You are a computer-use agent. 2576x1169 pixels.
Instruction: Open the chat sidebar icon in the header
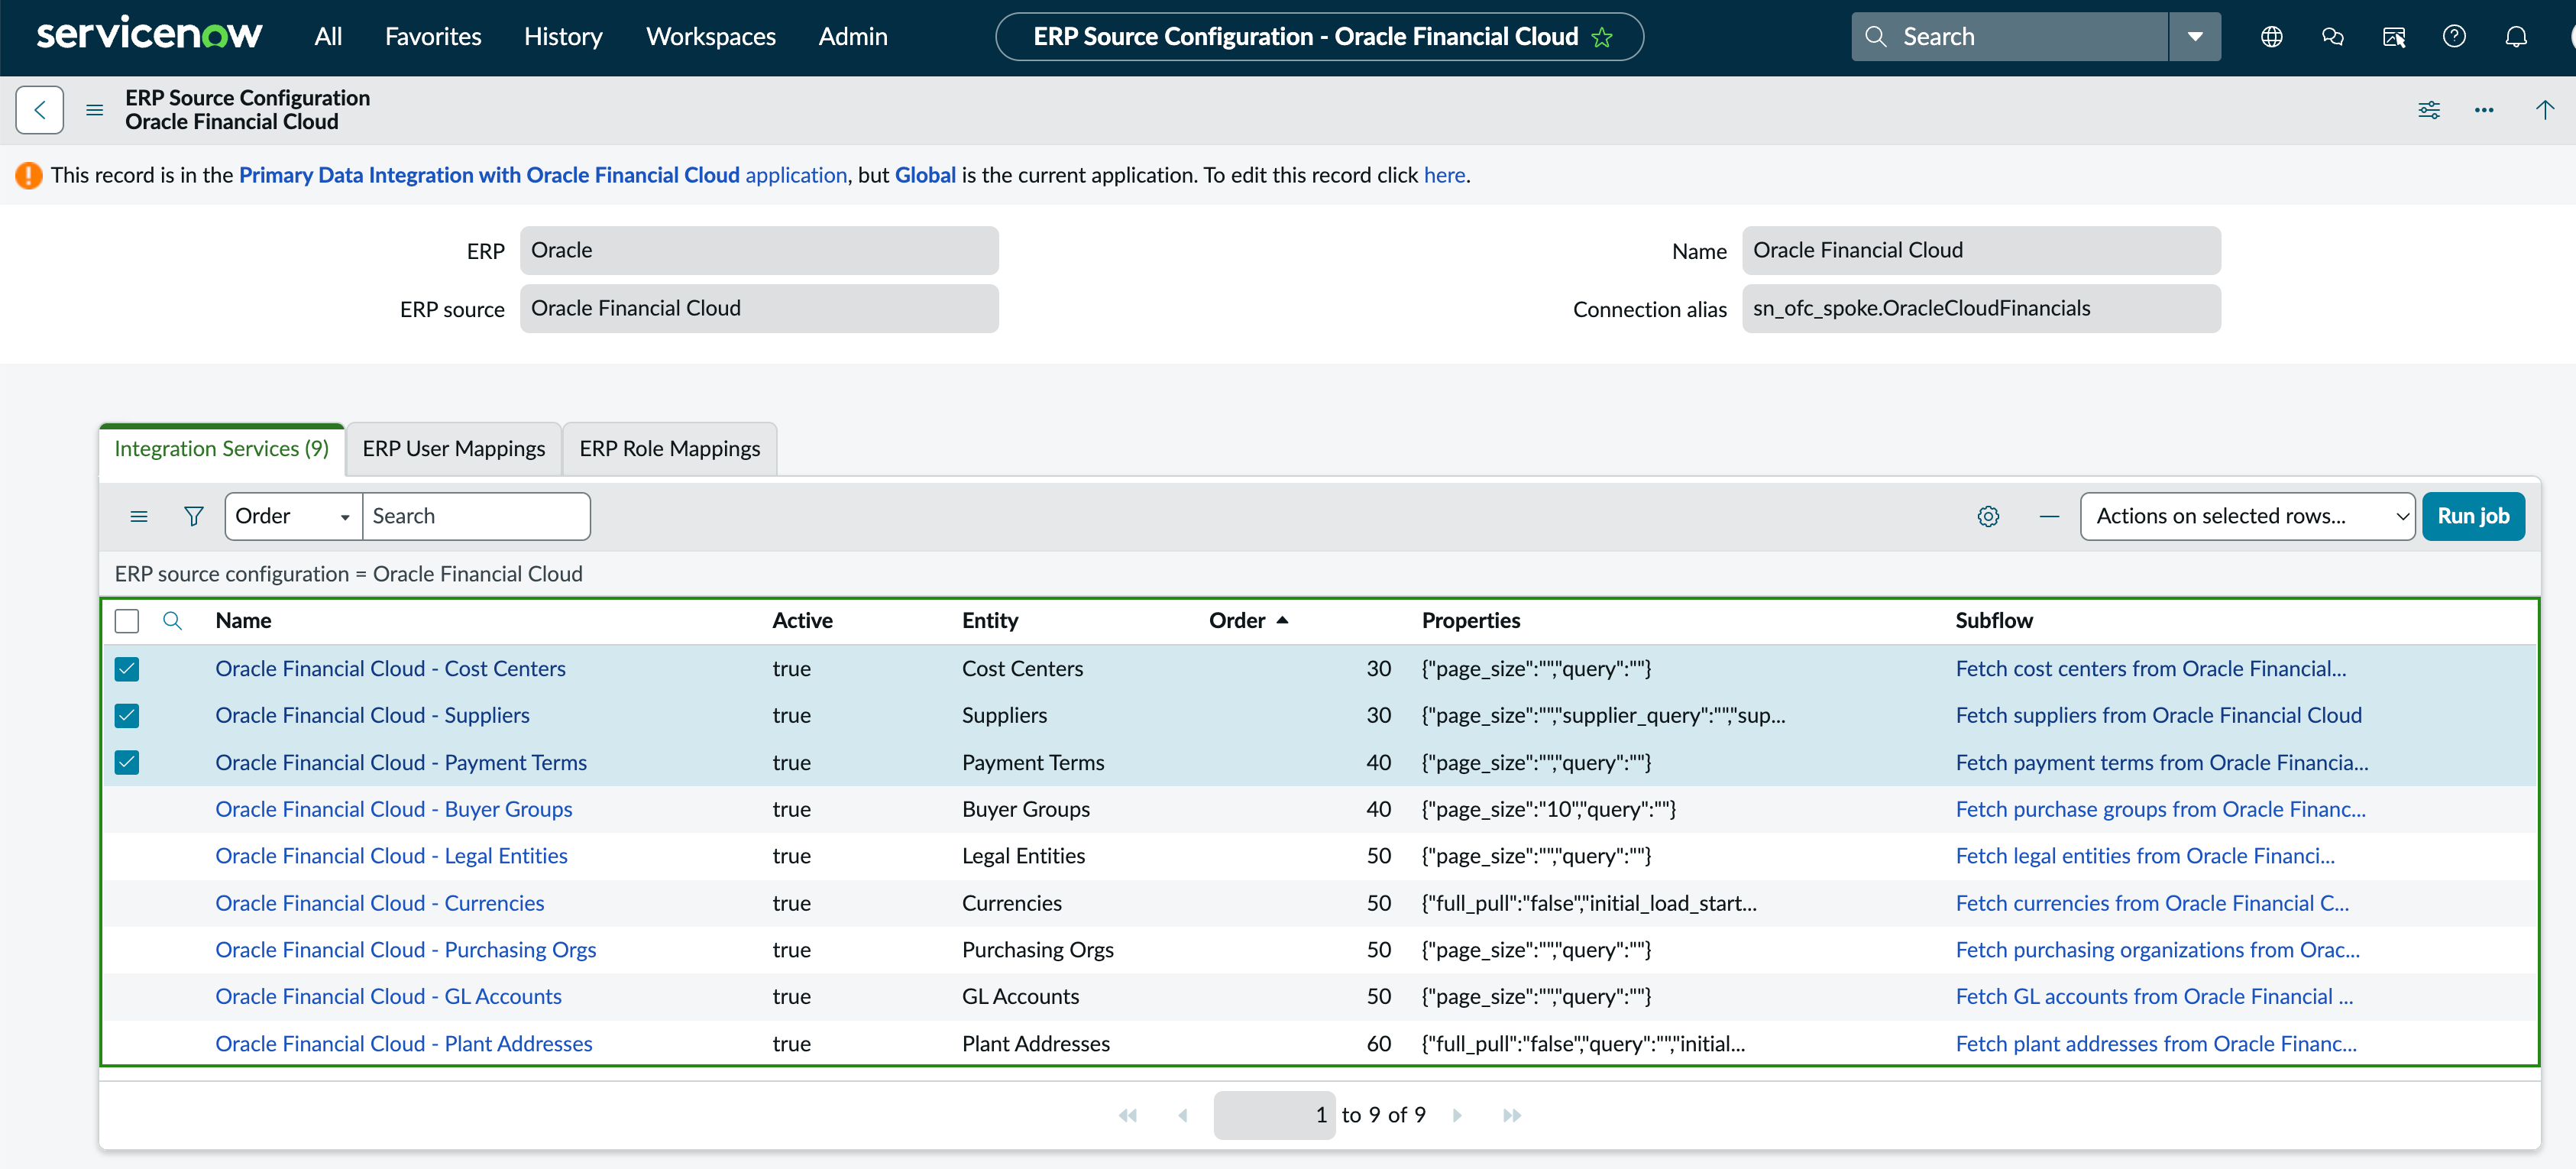(2332, 37)
